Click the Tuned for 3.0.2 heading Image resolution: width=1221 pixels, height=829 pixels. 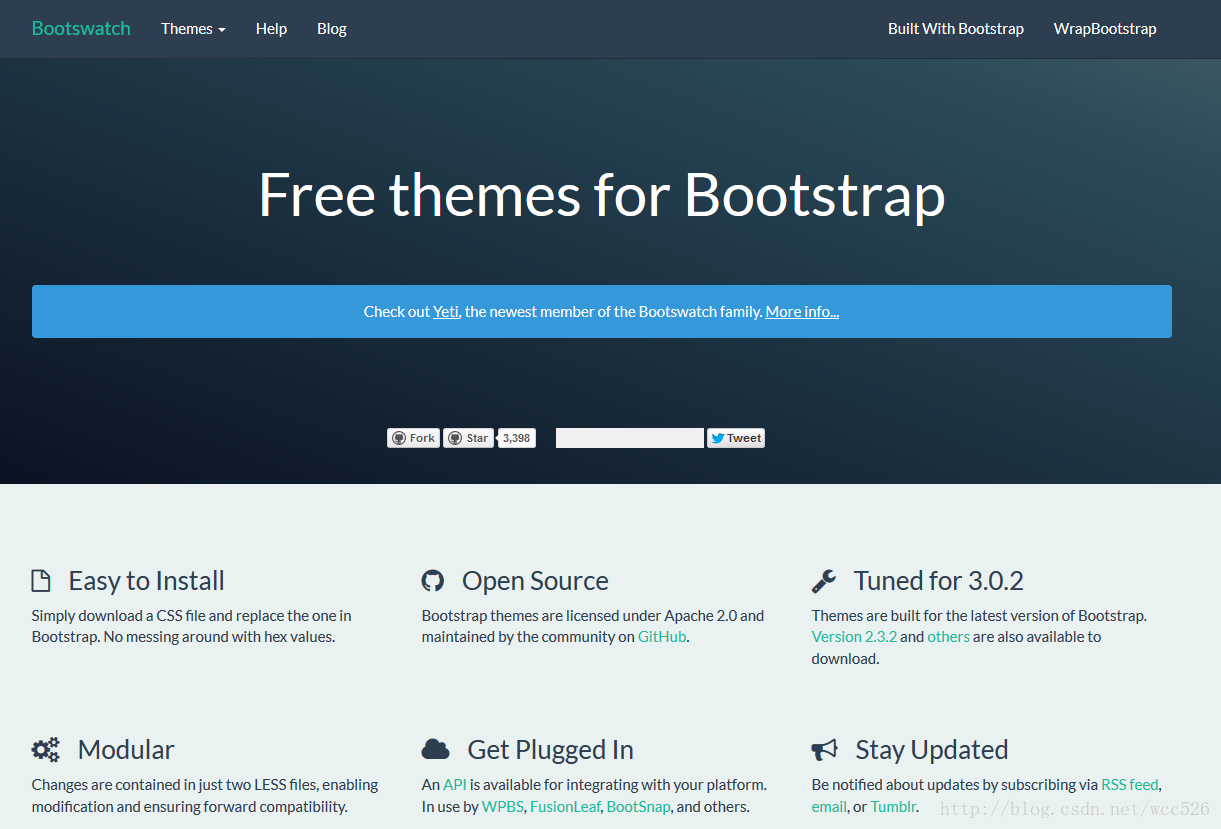click(939, 581)
